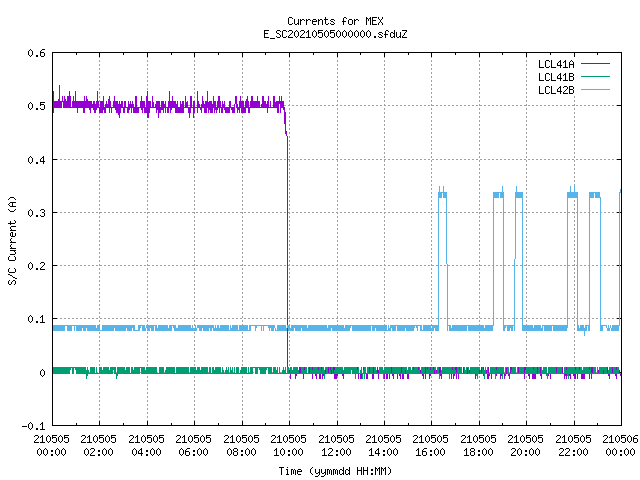Click the x-axis tick label 210505 14:00

pyautogui.click(x=383, y=446)
